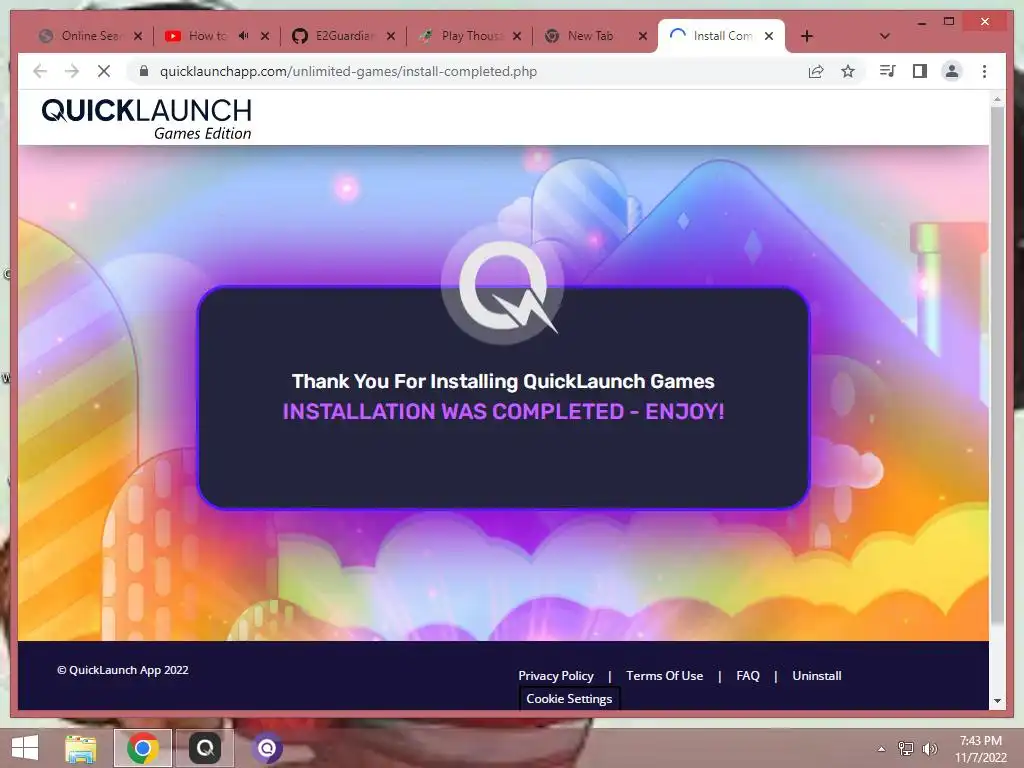Maximize the Chrome window
This screenshot has width=1024, height=768.
949,22
